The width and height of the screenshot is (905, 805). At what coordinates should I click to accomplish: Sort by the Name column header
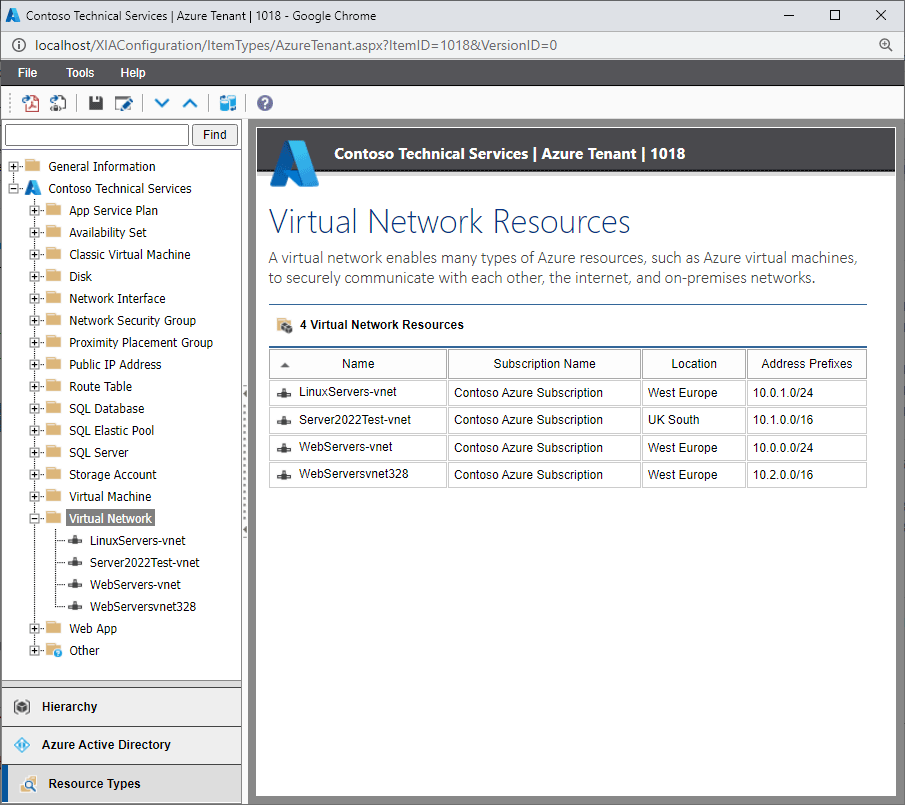tap(358, 364)
